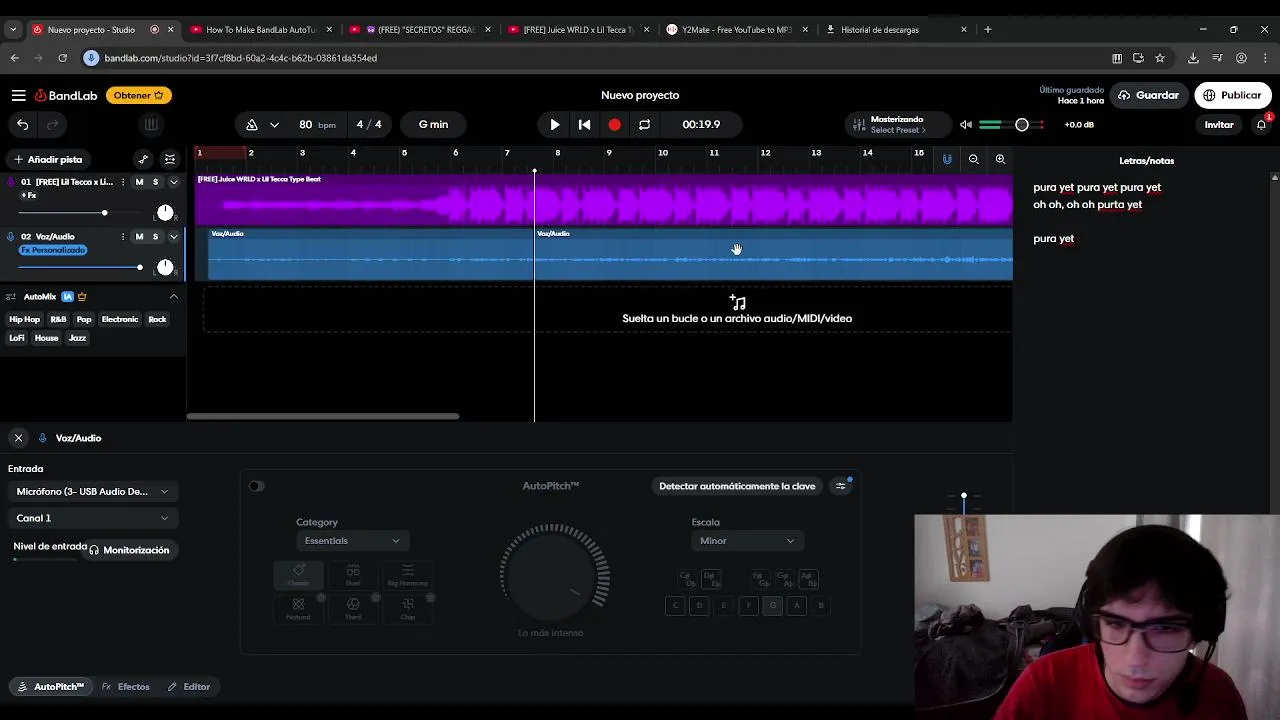Change the 4/4 time signature
1280x720 pixels.
coord(369,125)
